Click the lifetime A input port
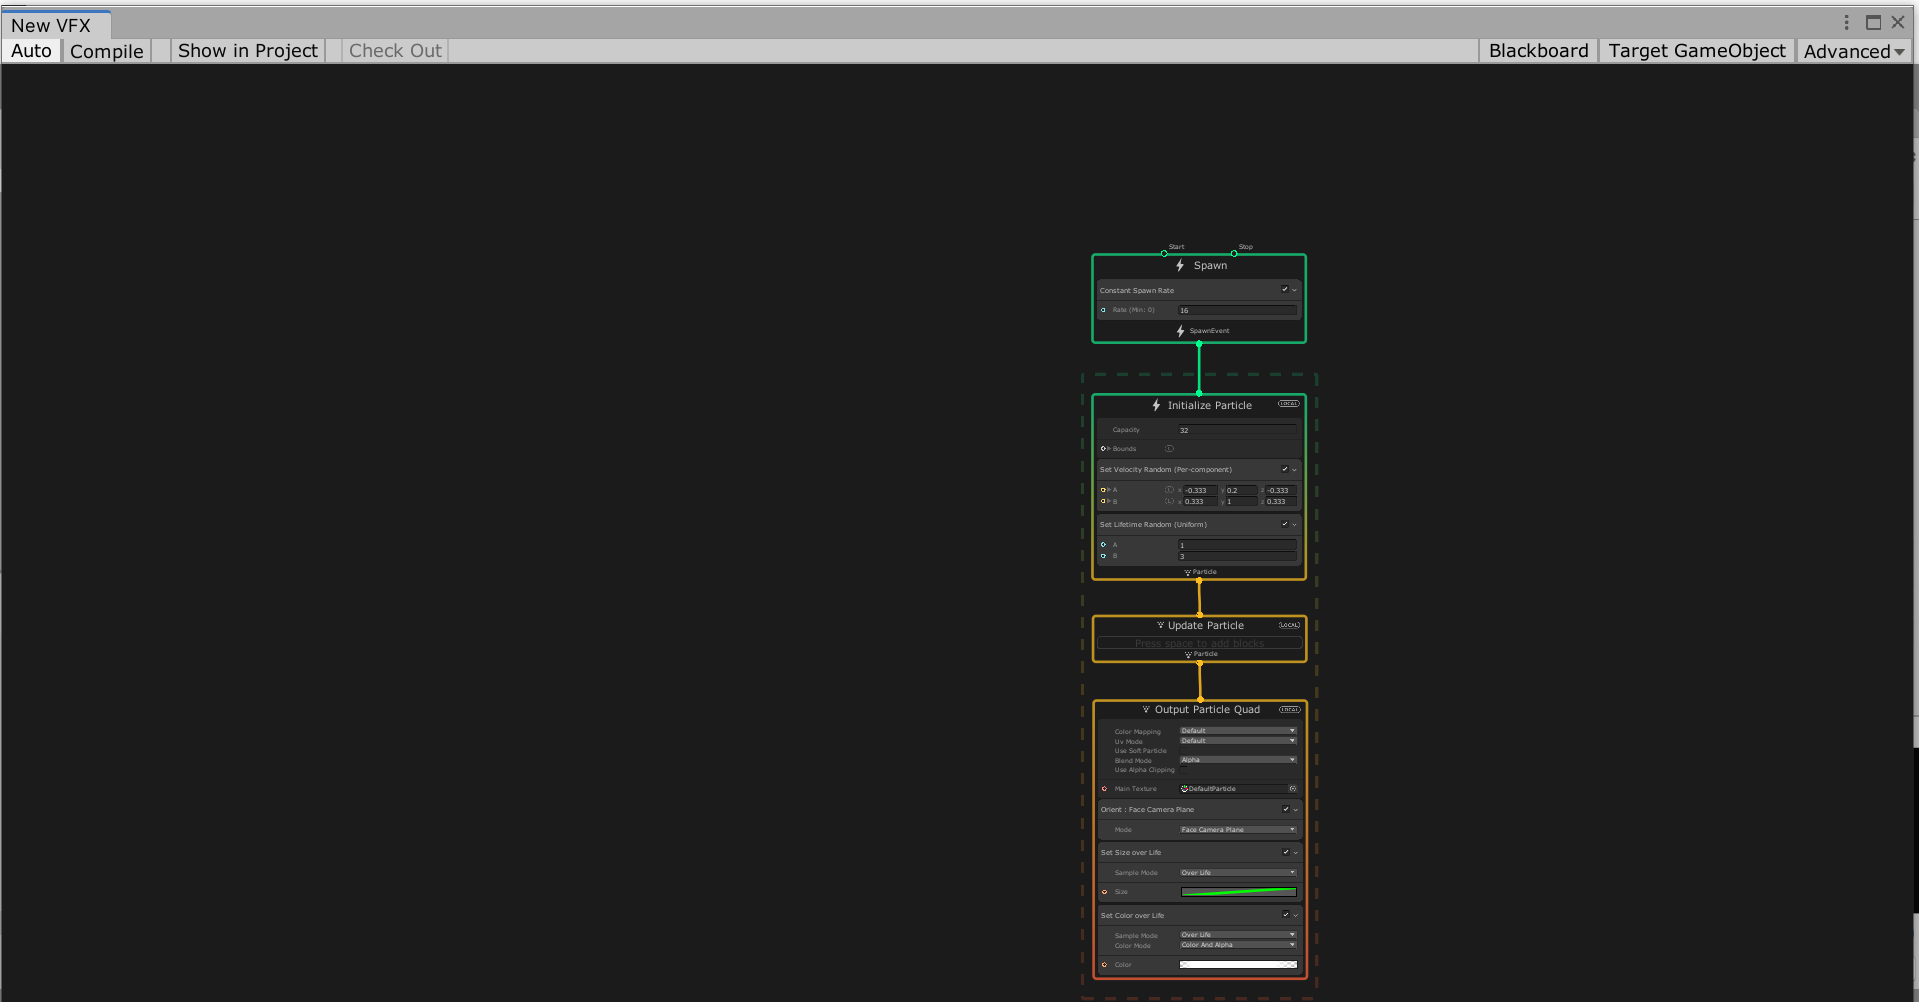1919x1002 pixels. tap(1104, 545)
